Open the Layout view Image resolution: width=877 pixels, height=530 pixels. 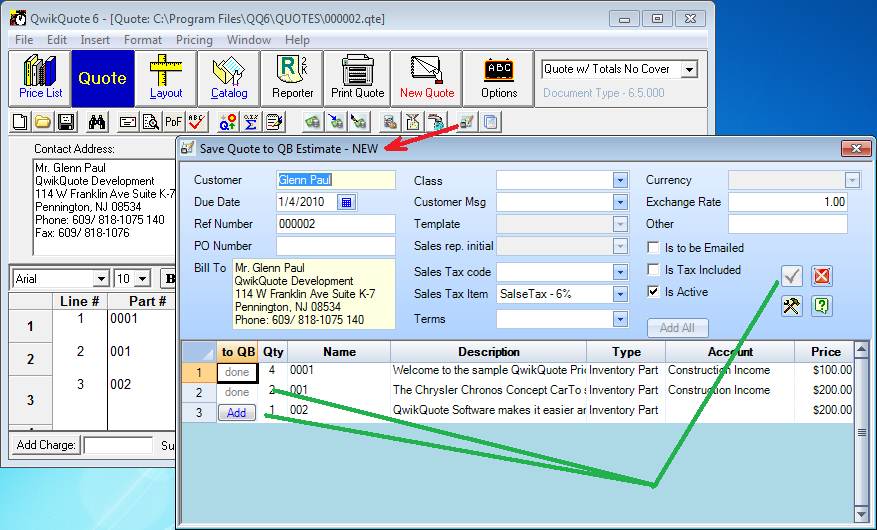[166, 78]
